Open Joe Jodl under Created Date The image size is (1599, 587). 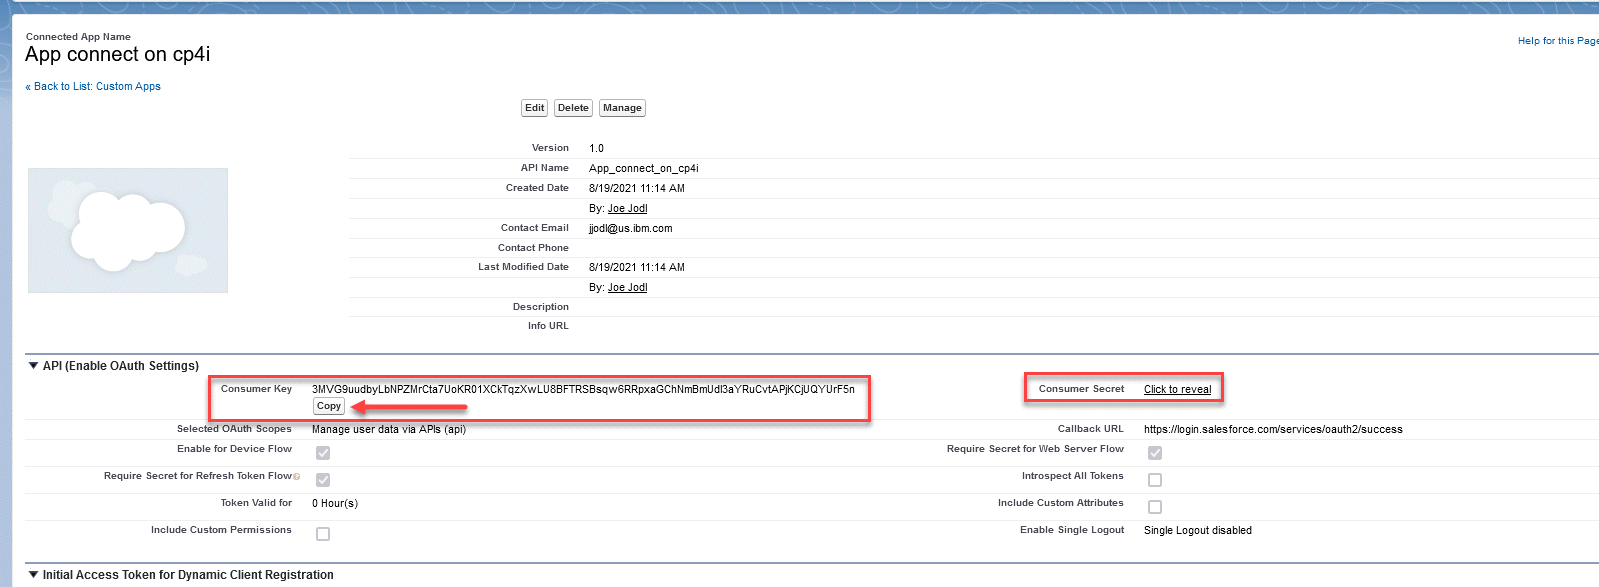click(x=627, y=209)
